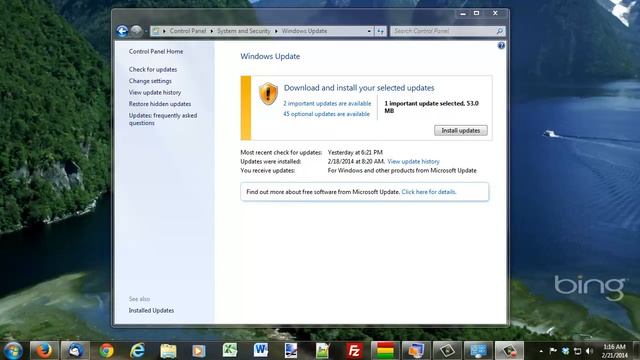Click the yellow warning shield icon
Image resolution: width=640 pixels, height=360 pixels.
click(x=268, y=93)
